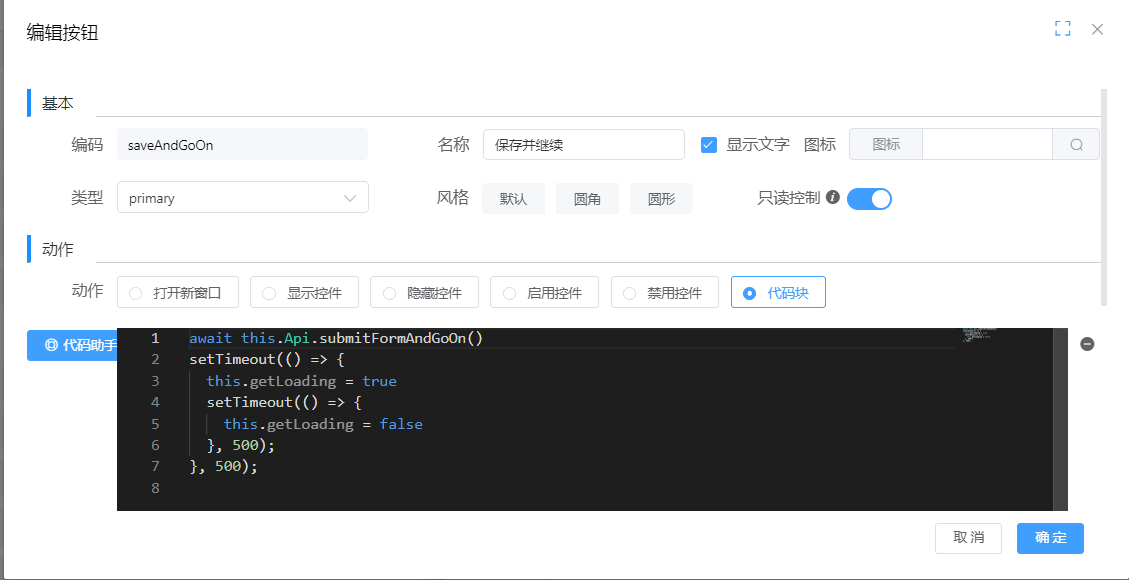Open the 代码助手 code assistant
The image size is (1129, 580).
click(x=72, y=345)
